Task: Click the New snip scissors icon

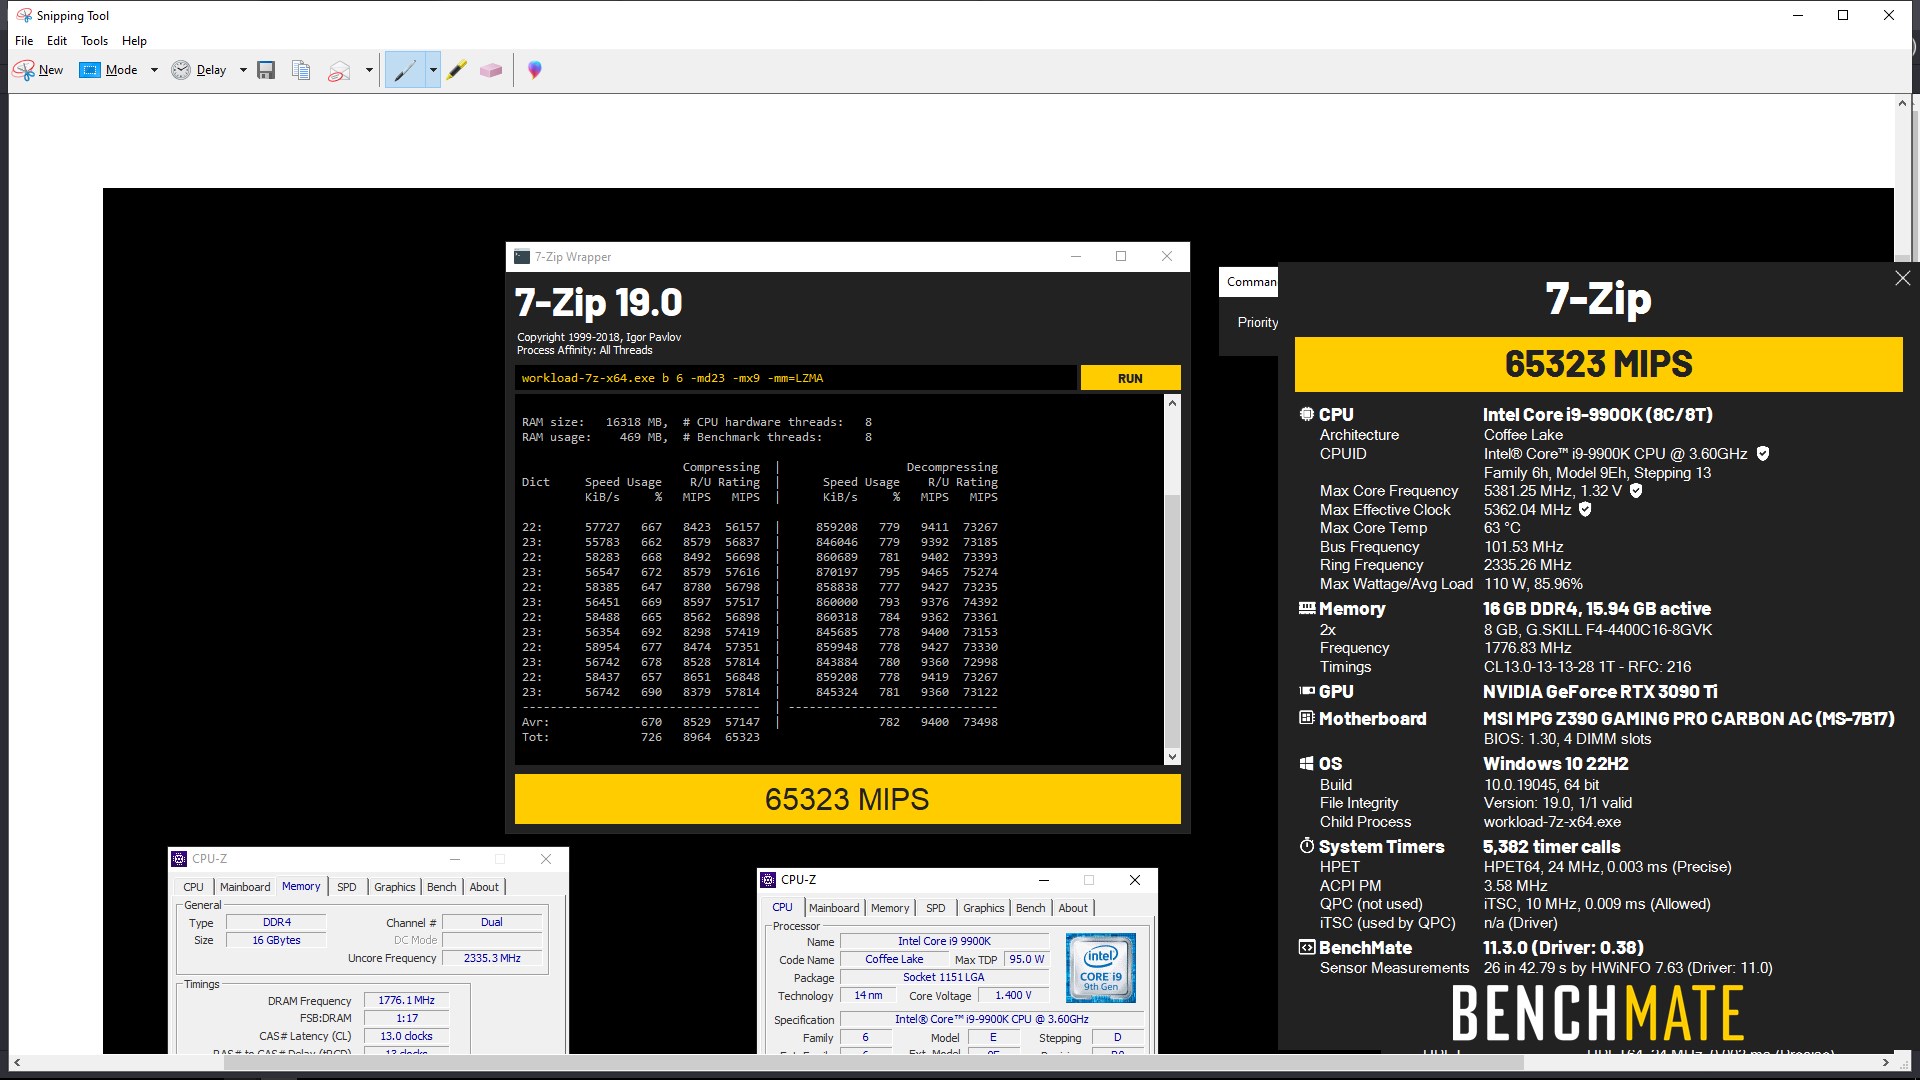Action: click(x=24, y=70)
